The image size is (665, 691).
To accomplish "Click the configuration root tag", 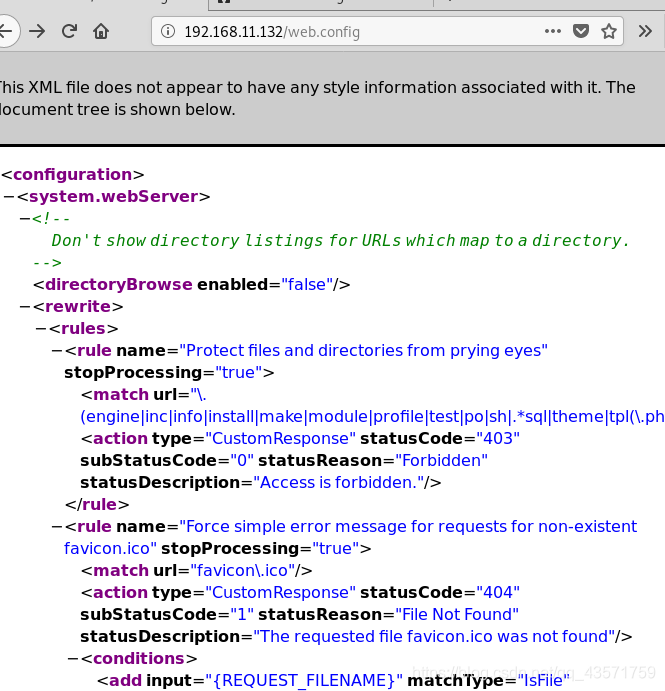I will click(x=73, y=175).
